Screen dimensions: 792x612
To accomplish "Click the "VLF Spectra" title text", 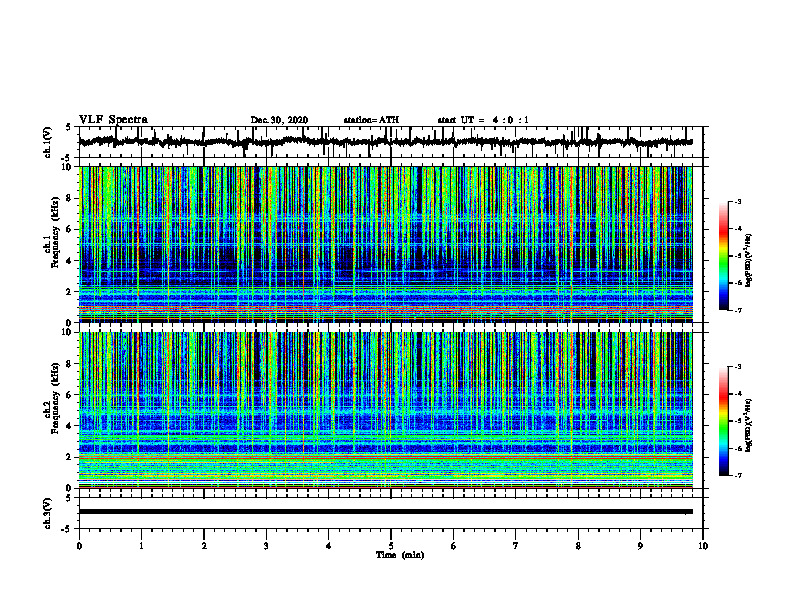I will 113,120.
